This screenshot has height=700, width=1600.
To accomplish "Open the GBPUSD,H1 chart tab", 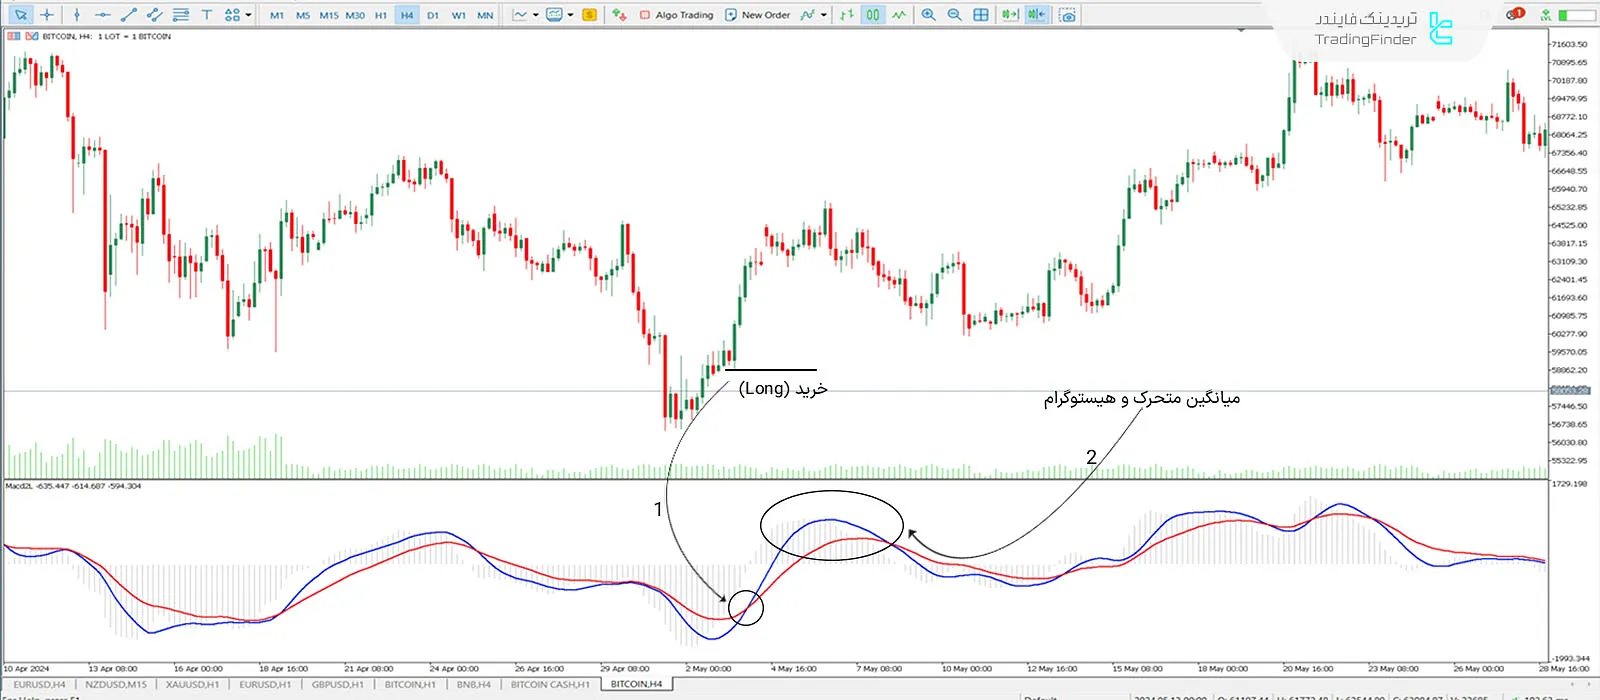I will [338, 685].
